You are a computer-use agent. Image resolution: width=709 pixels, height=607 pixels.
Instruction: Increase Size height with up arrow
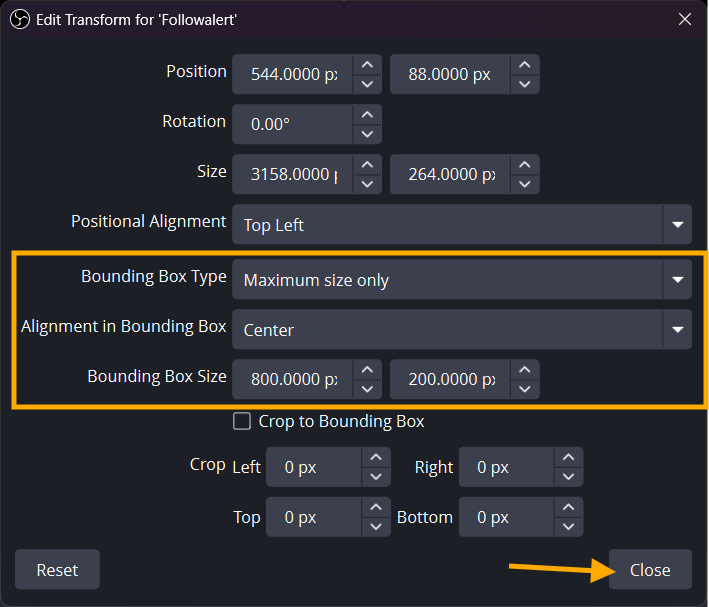525,164
